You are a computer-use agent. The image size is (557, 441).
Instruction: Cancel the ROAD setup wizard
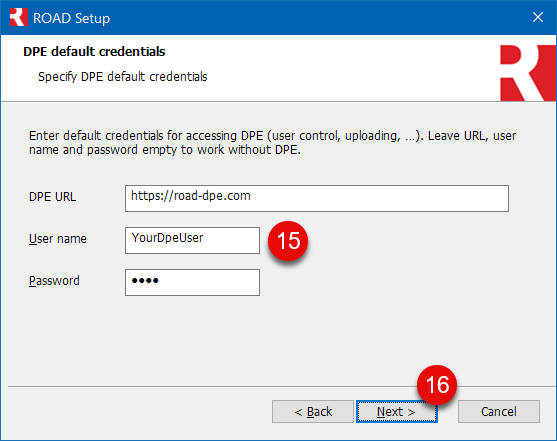tap(499, 412)
